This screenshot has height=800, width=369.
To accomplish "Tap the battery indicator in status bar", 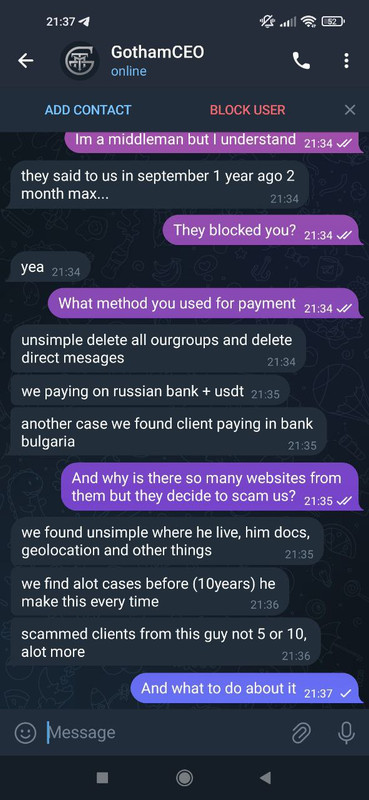I will (334, 21).
